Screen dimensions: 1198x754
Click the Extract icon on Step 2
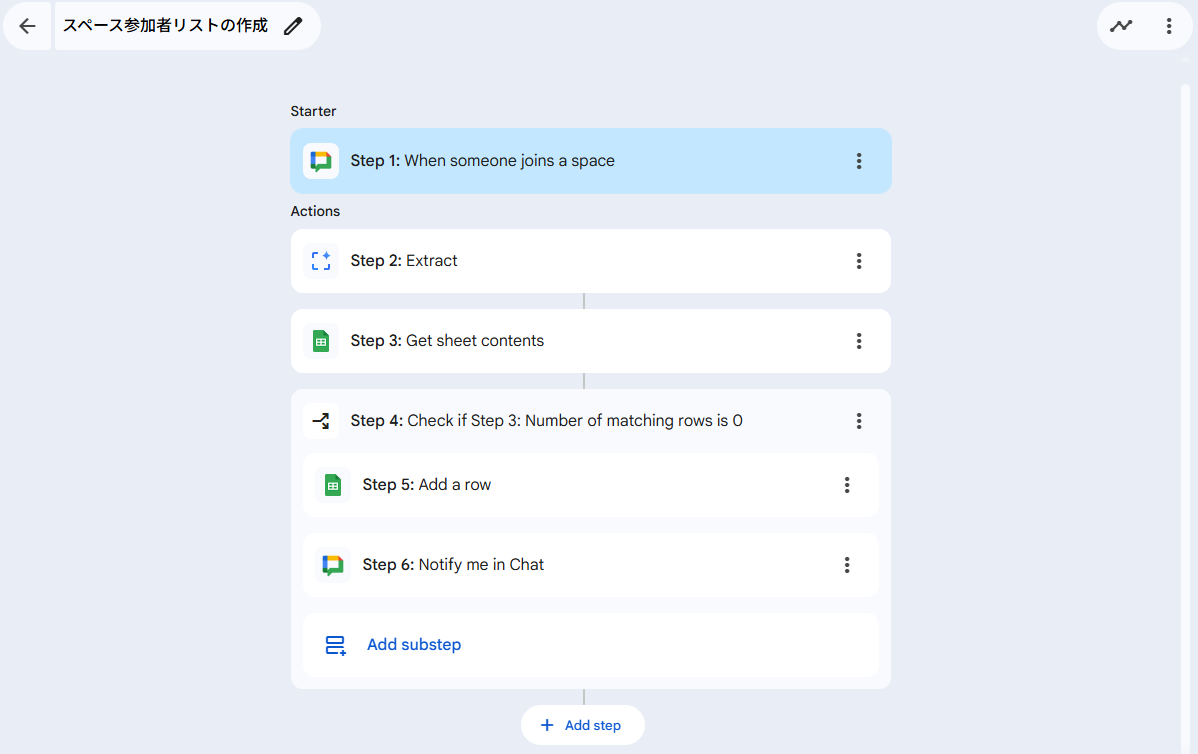click(321, 261)
